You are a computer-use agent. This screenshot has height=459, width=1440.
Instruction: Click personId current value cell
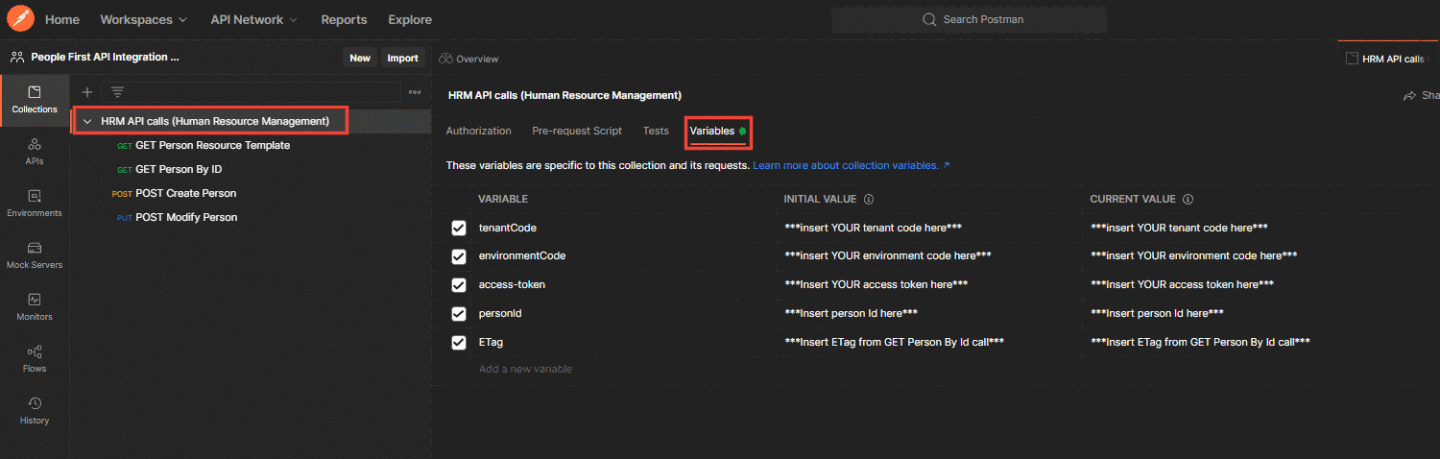(x=1157, y=313)
